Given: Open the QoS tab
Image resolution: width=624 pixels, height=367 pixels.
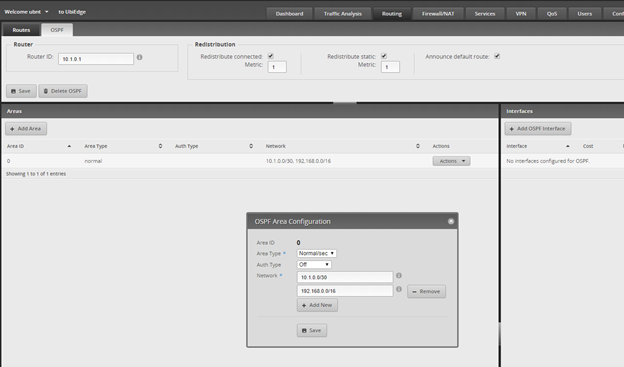Looking at the screenshot, I should [x=552, y=14].
